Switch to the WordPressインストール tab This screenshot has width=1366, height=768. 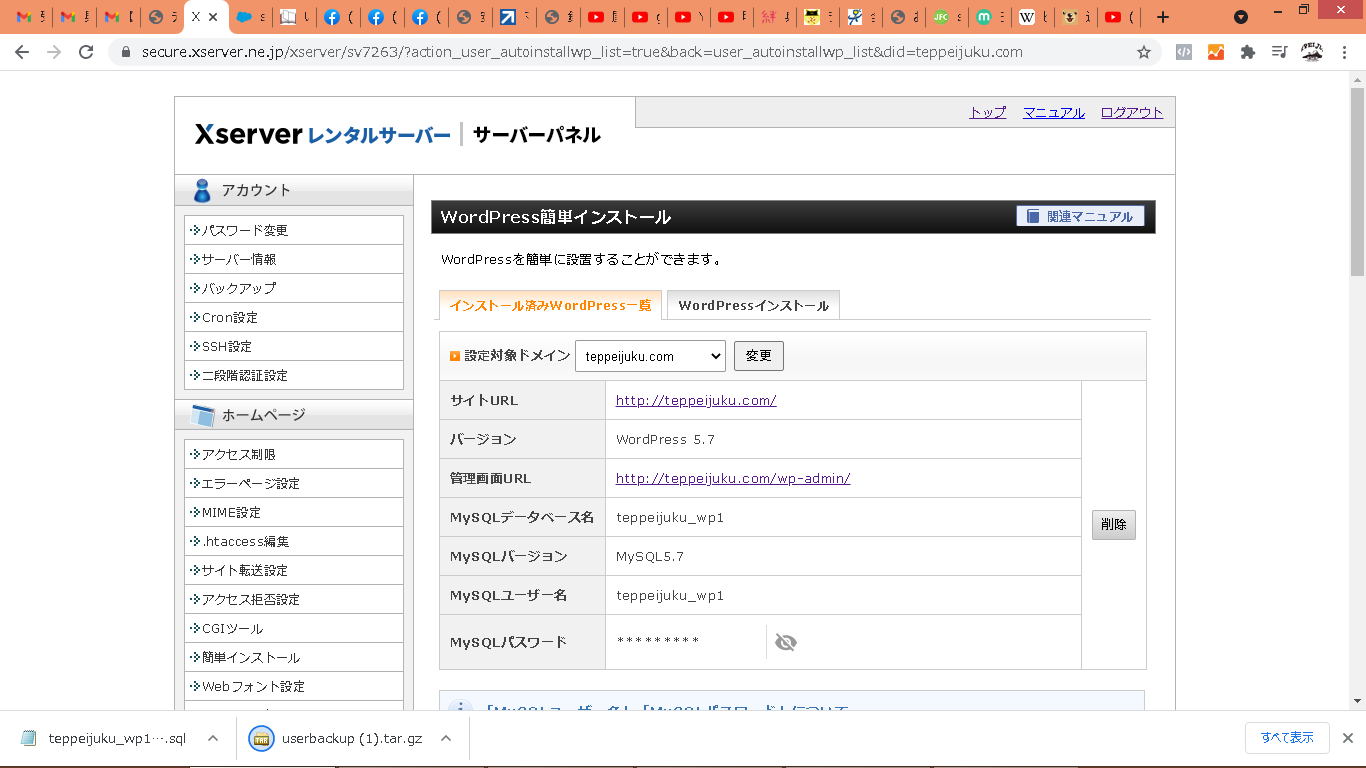[753, 305]
